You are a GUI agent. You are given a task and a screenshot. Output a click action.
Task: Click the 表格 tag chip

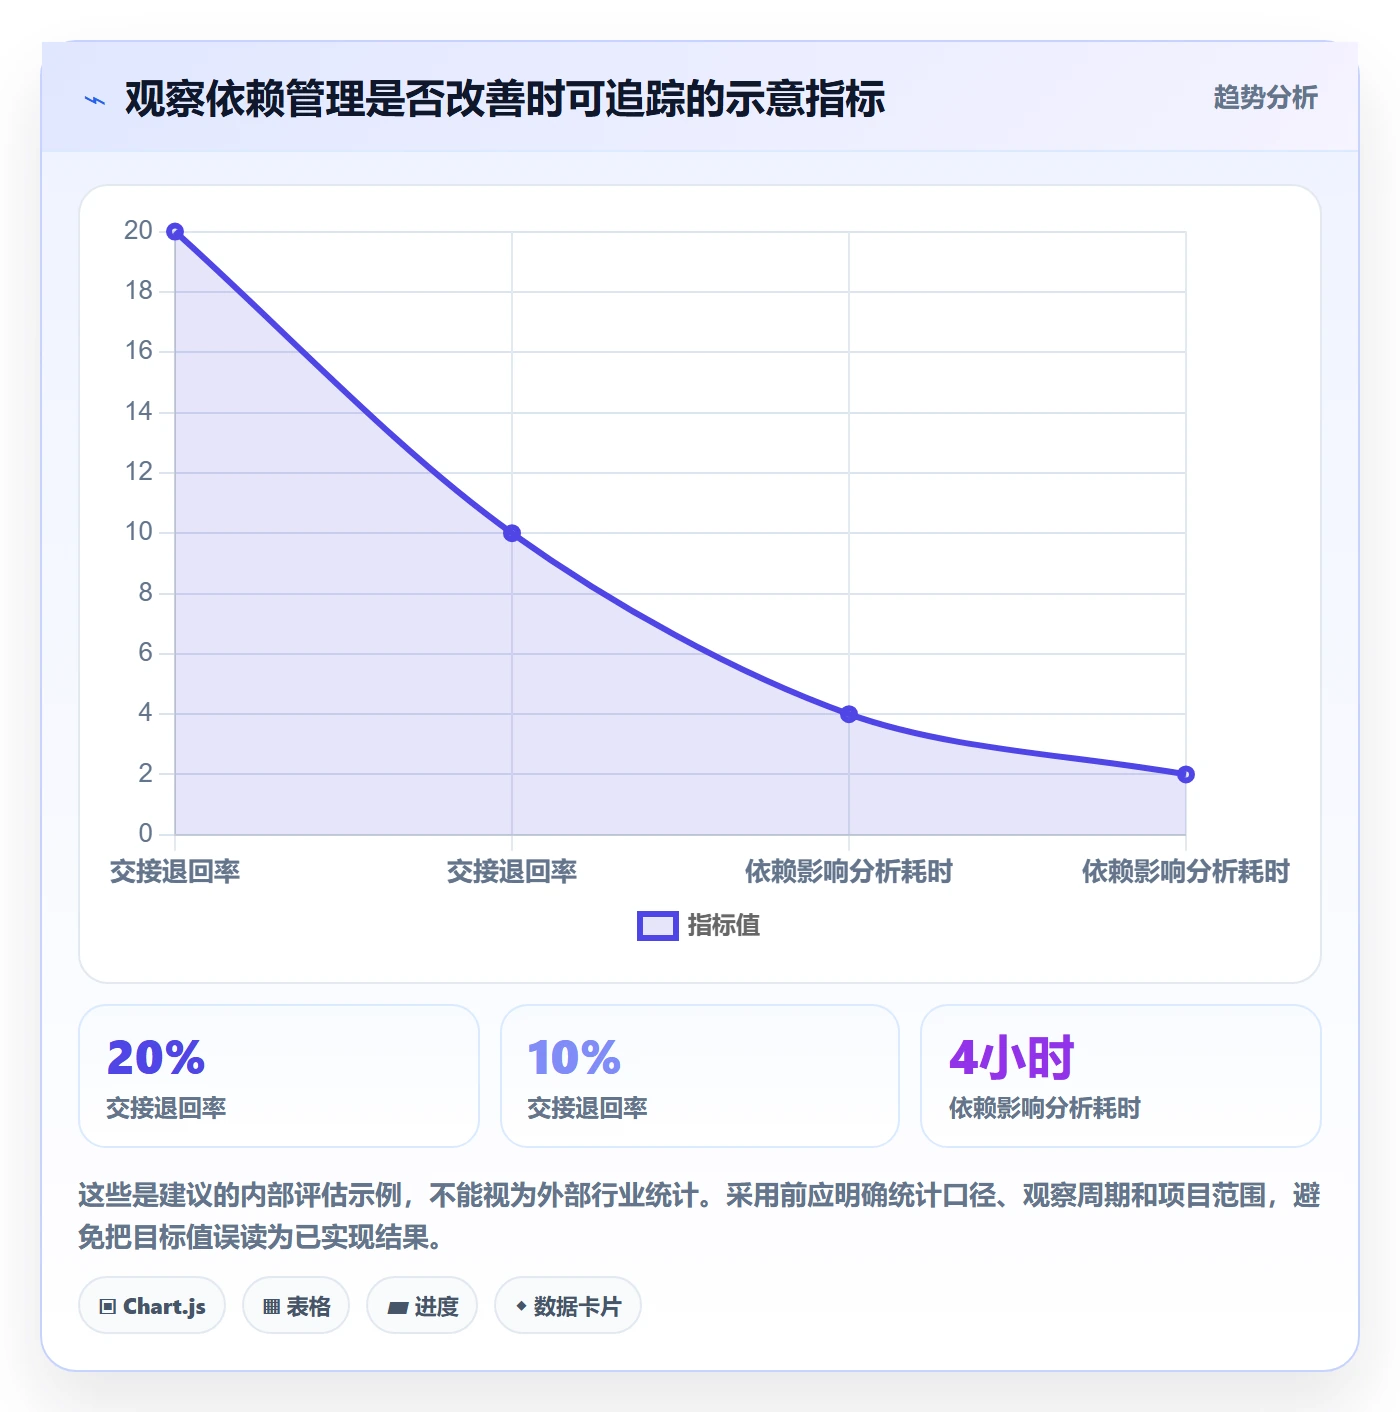296,1306
